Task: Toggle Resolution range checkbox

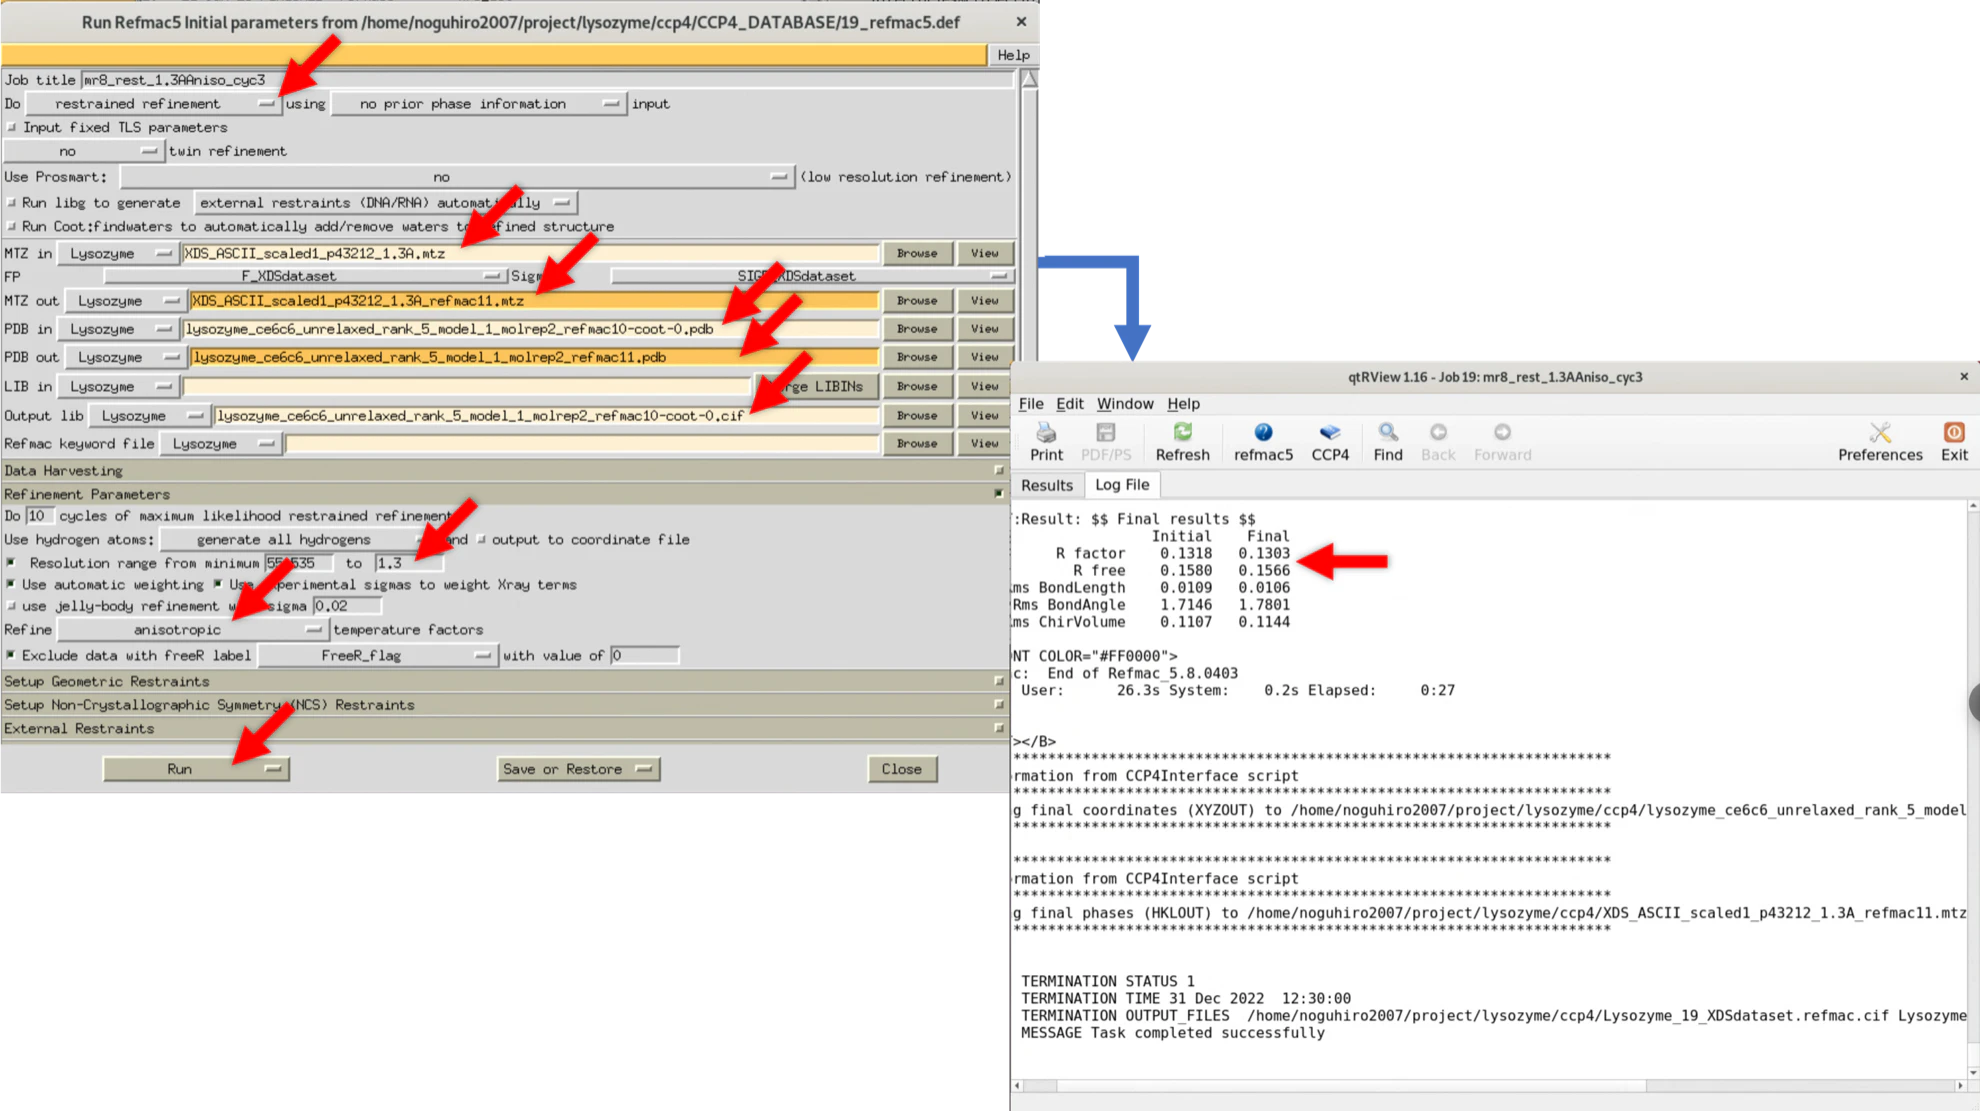Action: tap(11, 563)
